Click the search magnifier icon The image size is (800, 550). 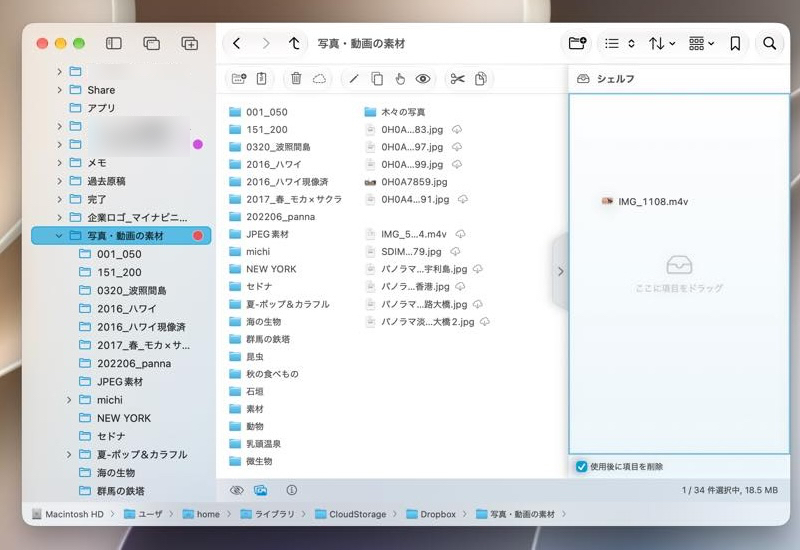point(769,43)
